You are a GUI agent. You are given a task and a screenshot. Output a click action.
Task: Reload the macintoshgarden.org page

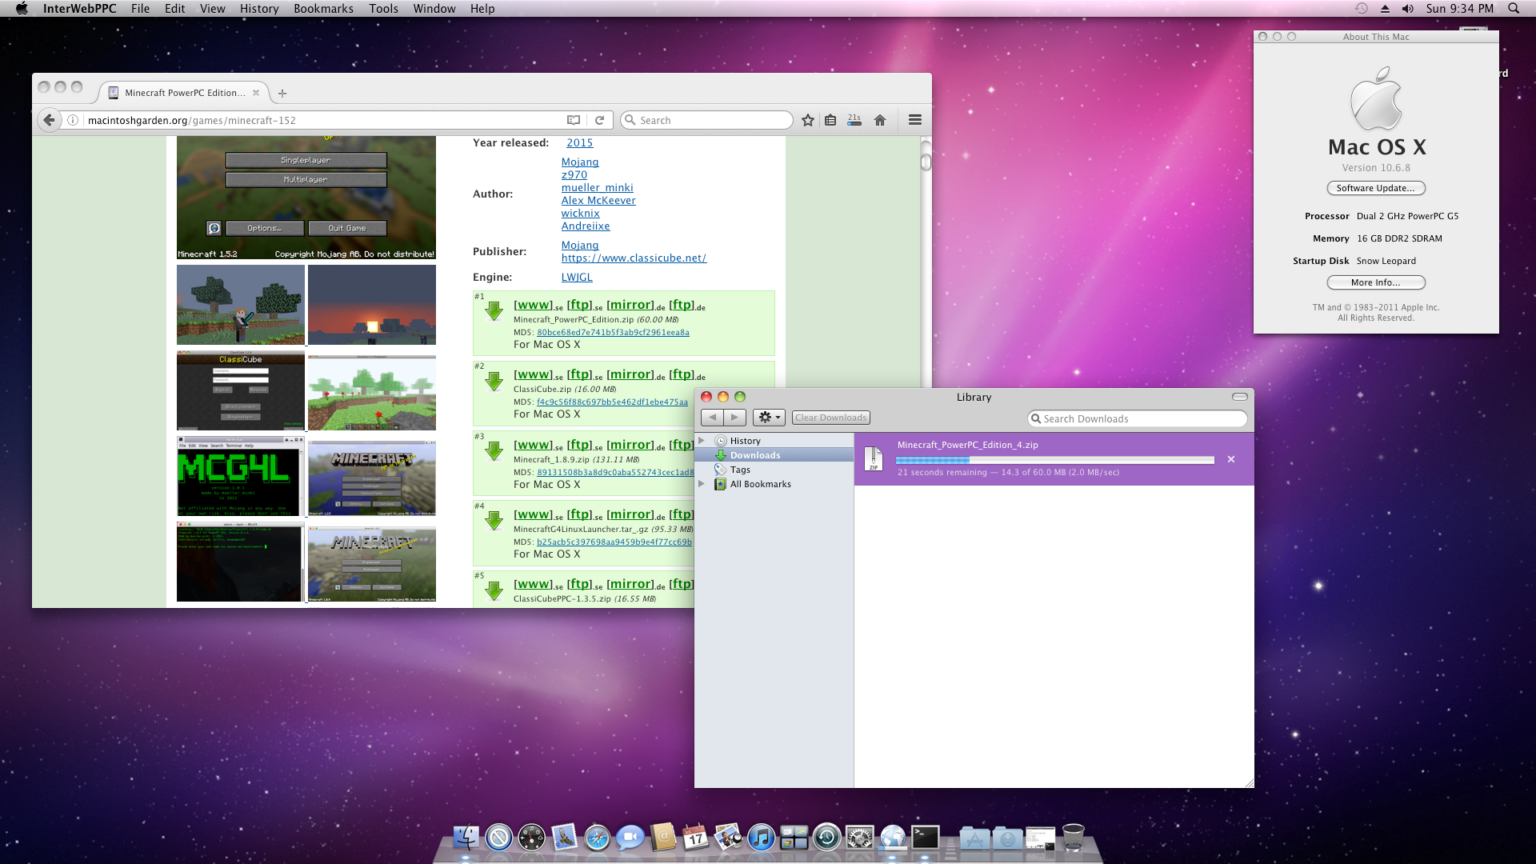pyautogui.click(x=600, y=119)
